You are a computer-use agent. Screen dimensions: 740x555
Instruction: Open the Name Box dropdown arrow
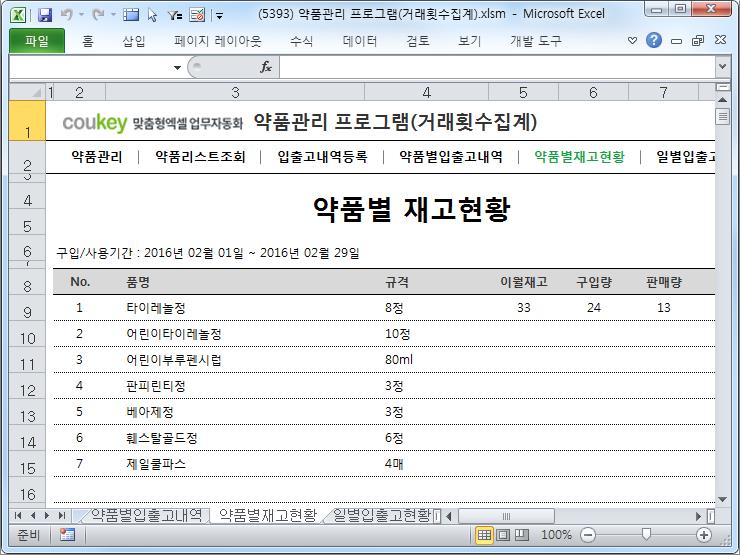177,67
